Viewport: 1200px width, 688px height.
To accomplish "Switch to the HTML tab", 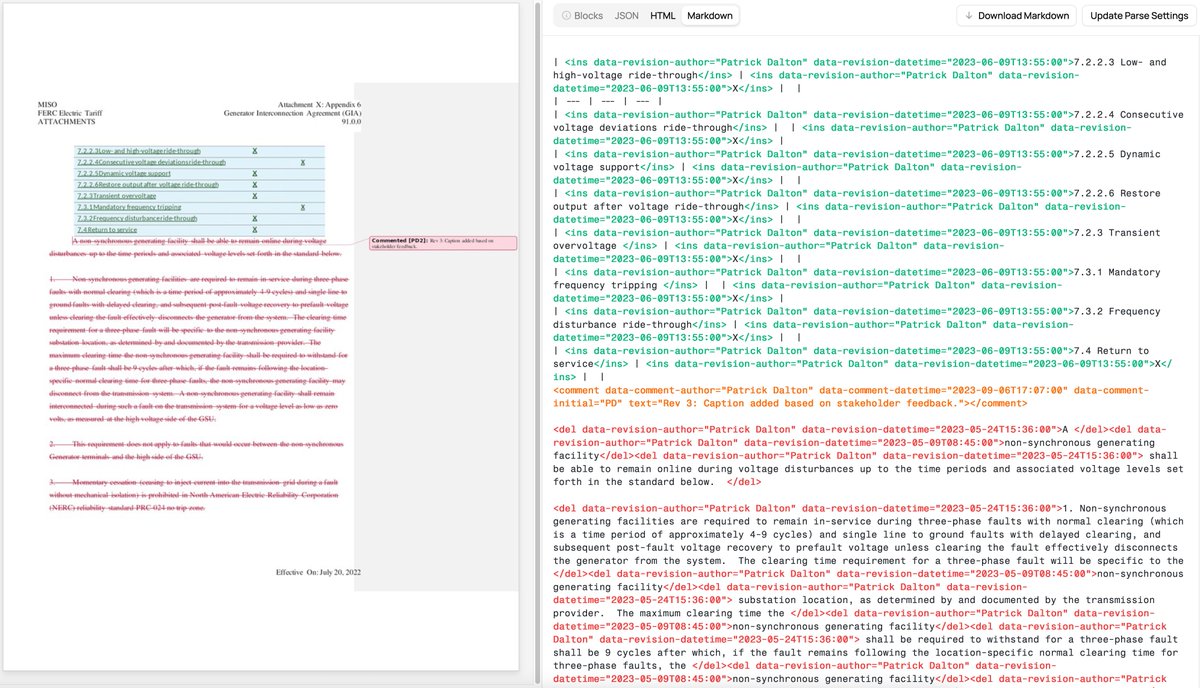I will 662,15.
